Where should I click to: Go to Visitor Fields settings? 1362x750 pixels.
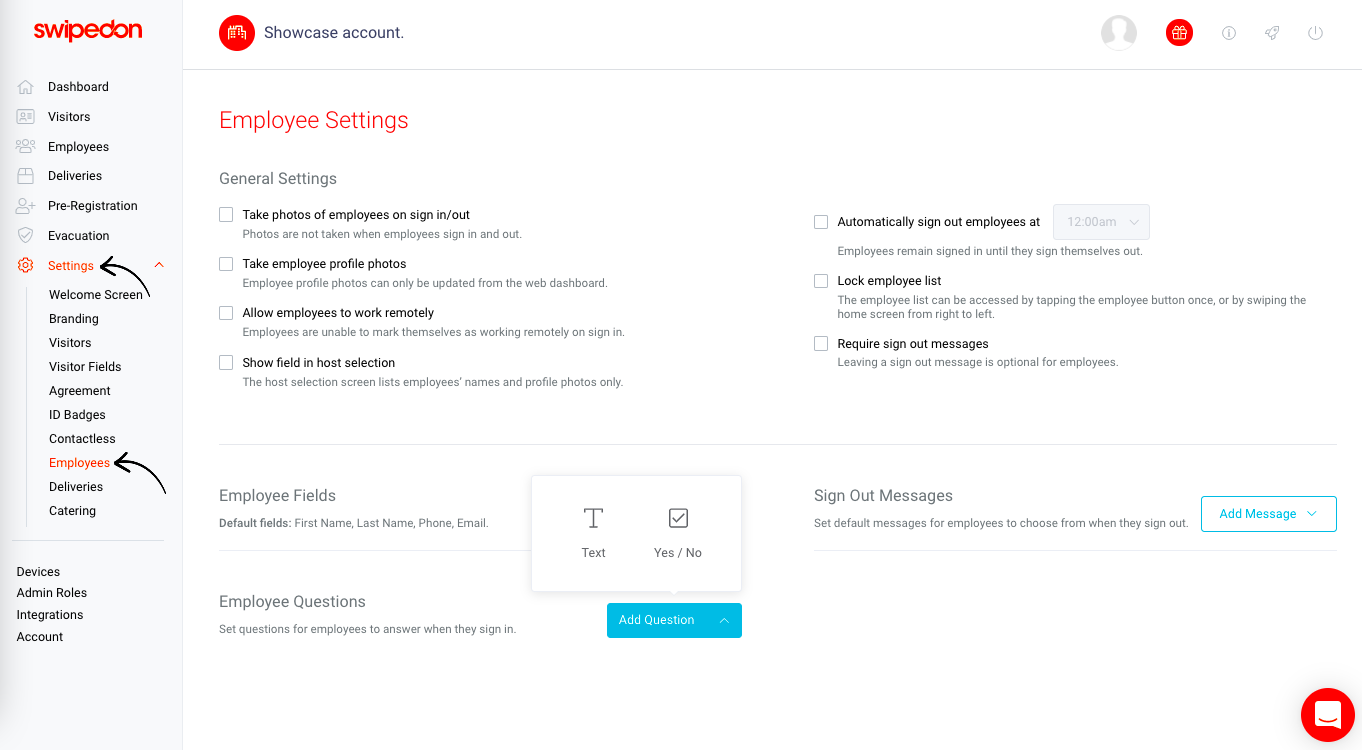coord(85,367)
